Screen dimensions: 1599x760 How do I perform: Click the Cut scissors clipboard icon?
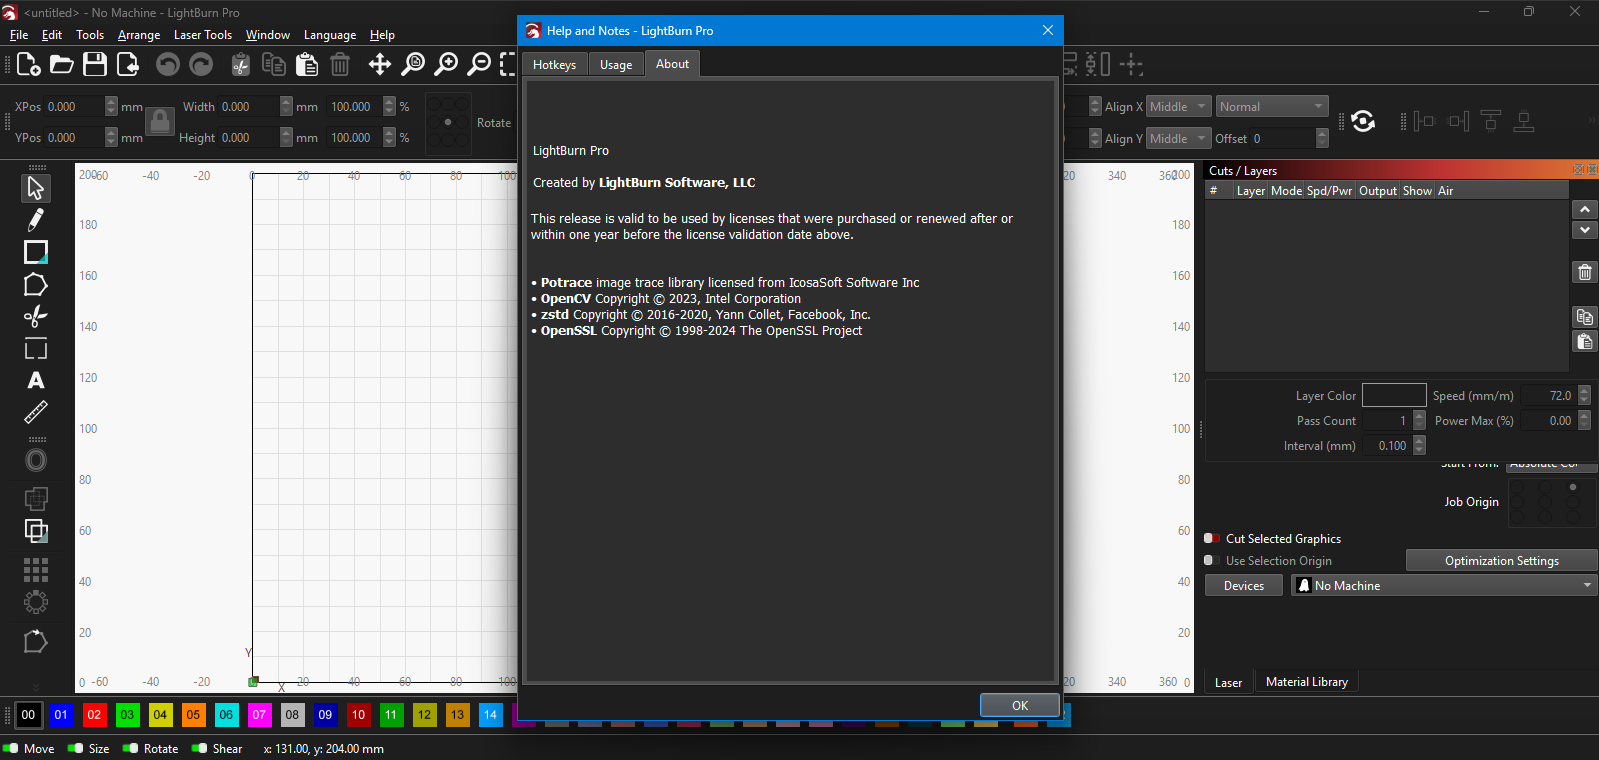240,65
